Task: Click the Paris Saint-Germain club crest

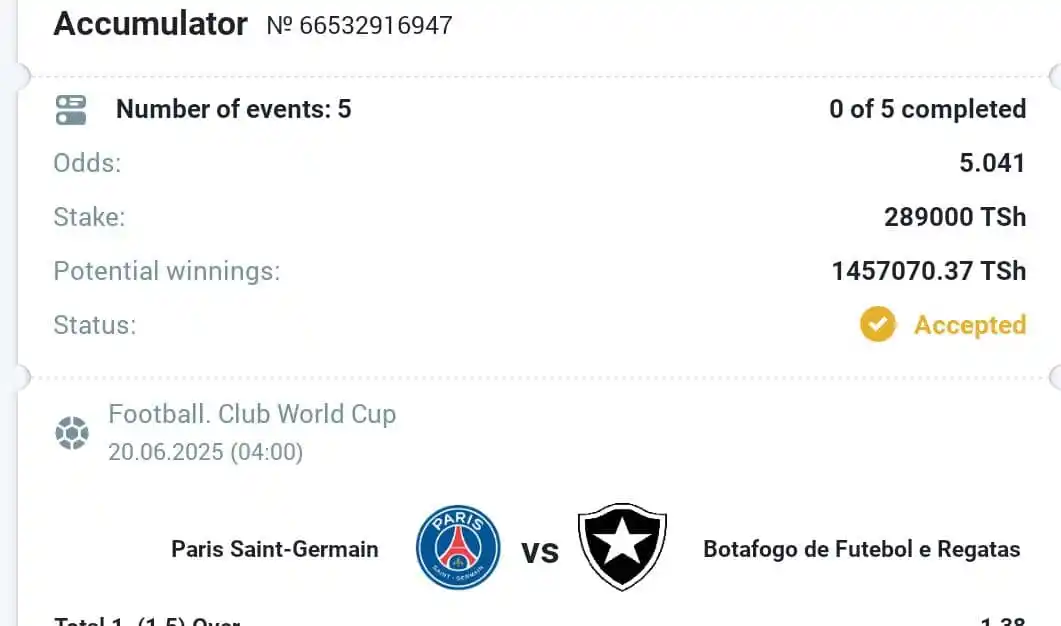Action: [x=458, y=547]
